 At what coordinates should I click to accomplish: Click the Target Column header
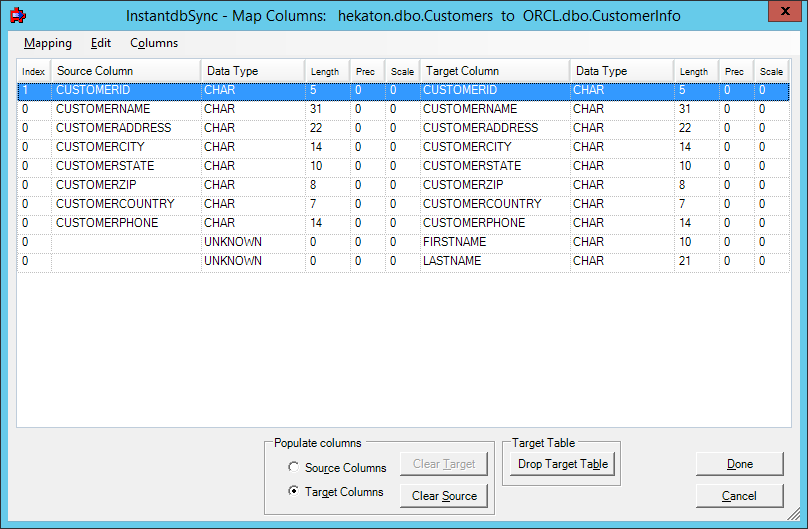tap(495, 71)
